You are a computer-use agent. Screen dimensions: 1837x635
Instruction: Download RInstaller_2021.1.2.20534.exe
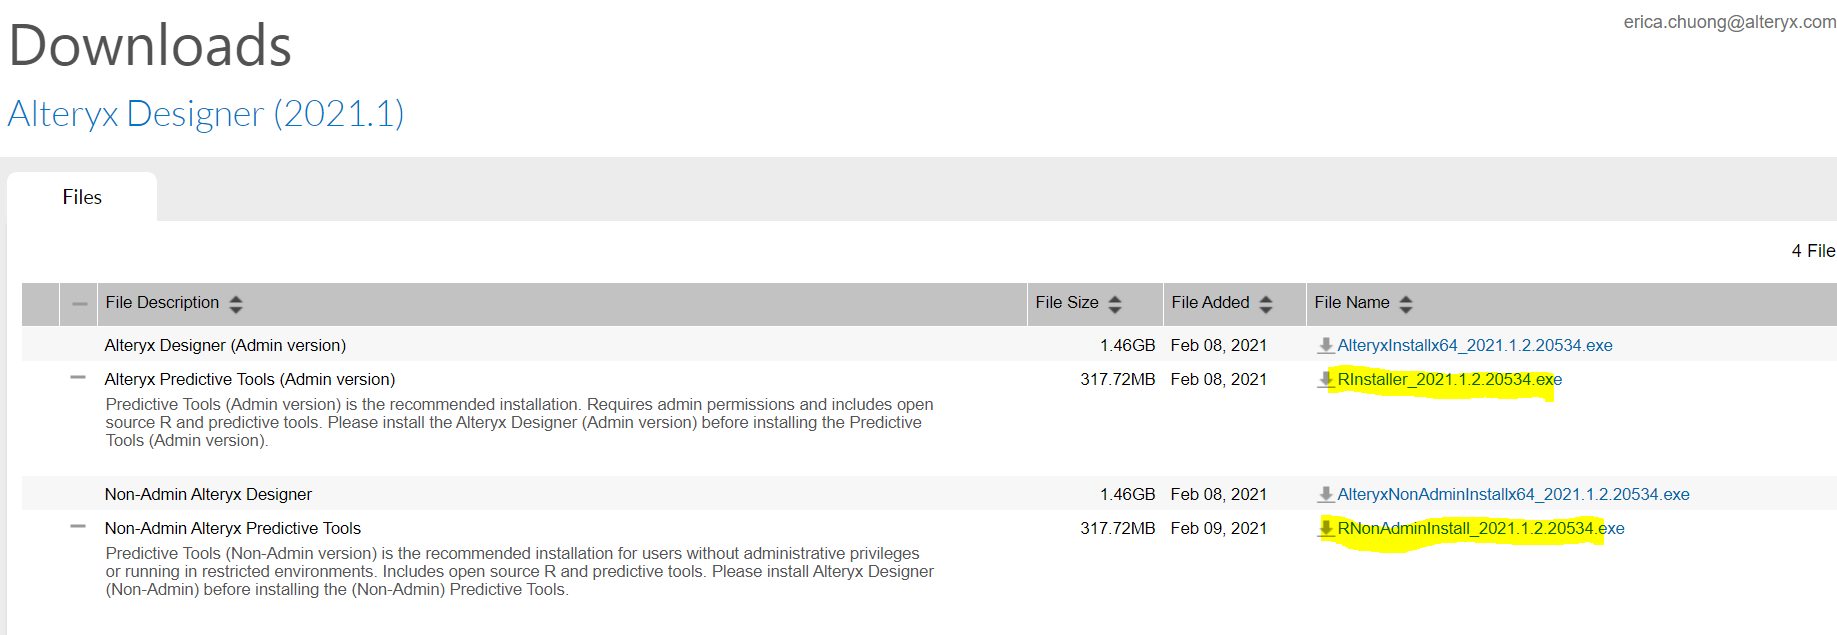[1449, 379]
